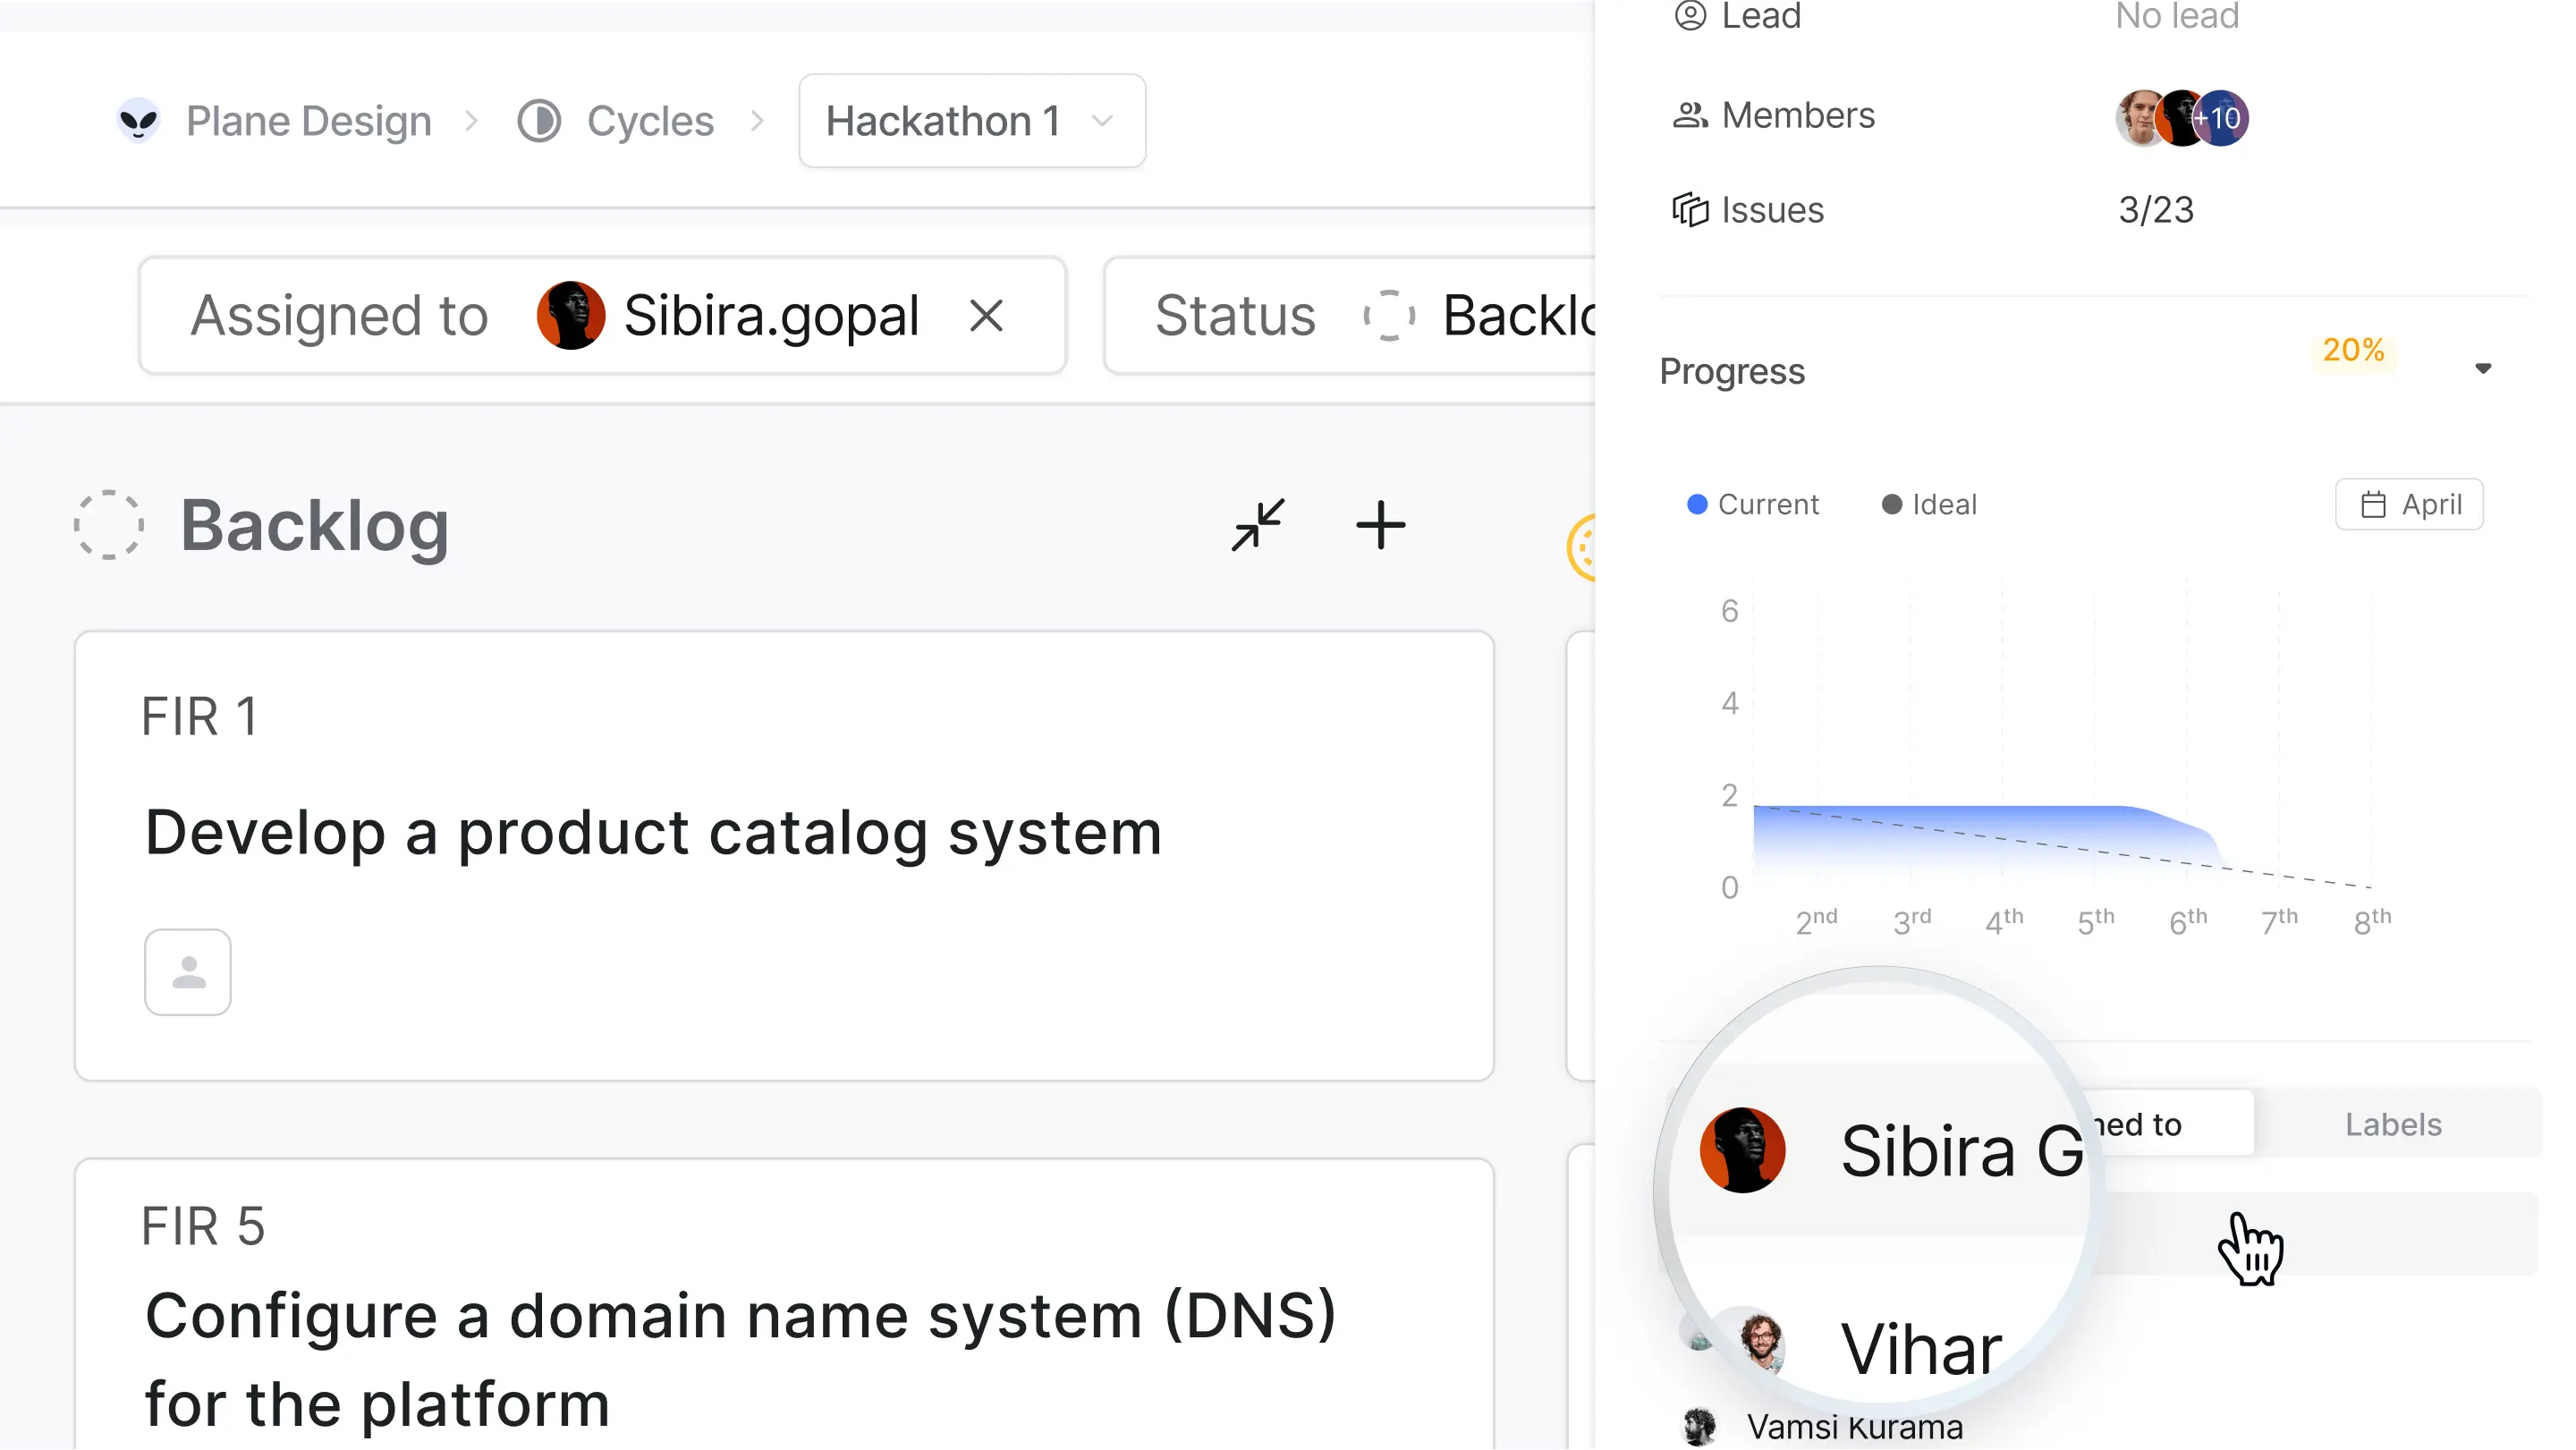2576x1450 pixels.
Task: Add an issue via the Backlog plus icon
Action: point(1381,526)
